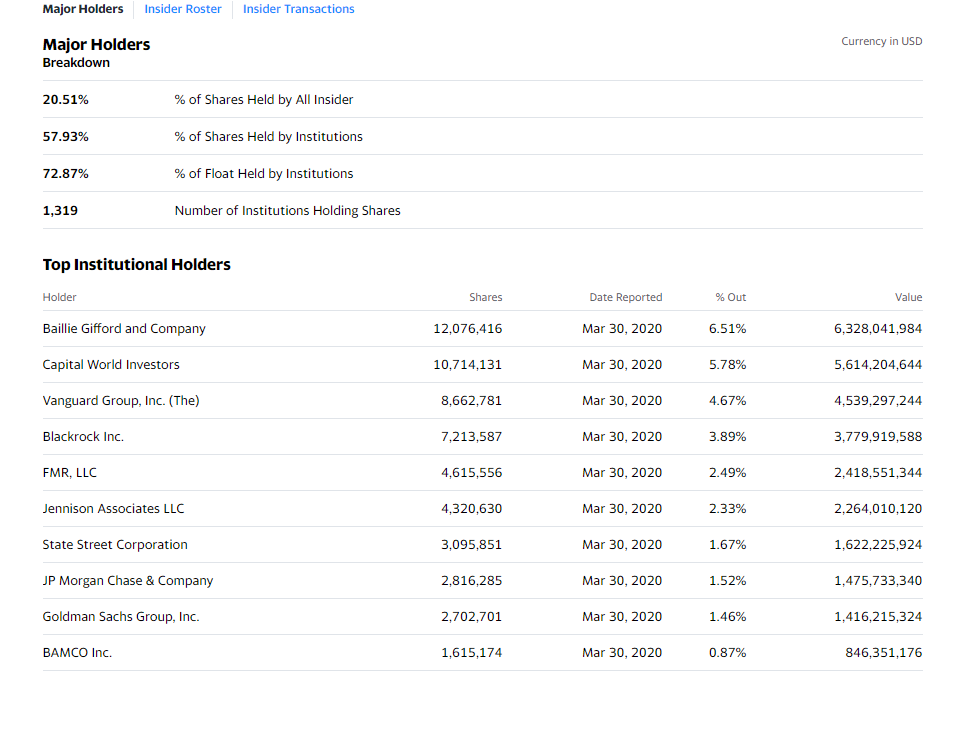Click the 5.78% out cell
Image resolution: width=959 pixels, height=741 pixels.
(x=728, y=365)
